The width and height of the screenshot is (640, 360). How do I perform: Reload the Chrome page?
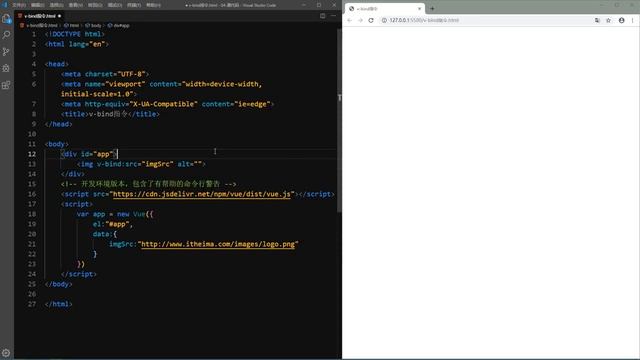point(371,20)
